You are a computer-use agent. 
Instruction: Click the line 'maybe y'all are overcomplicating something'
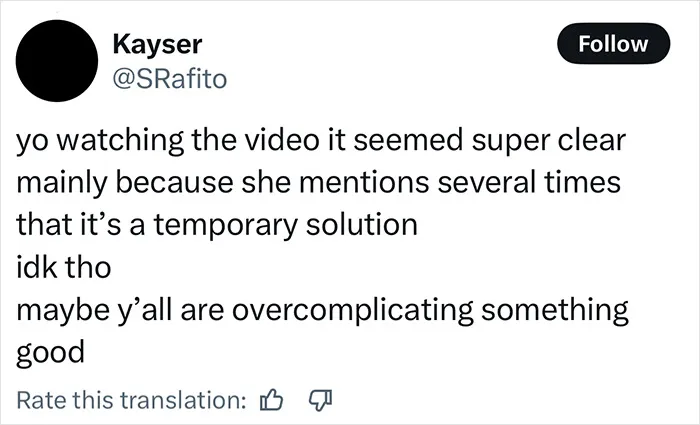pos(322,310)
